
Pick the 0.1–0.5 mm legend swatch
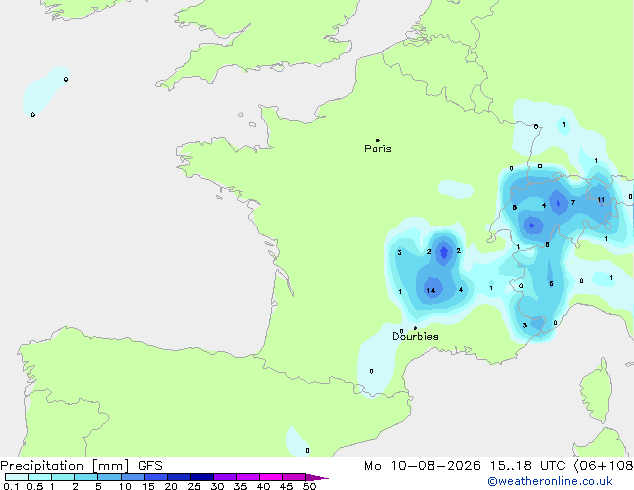coord(17,477)
